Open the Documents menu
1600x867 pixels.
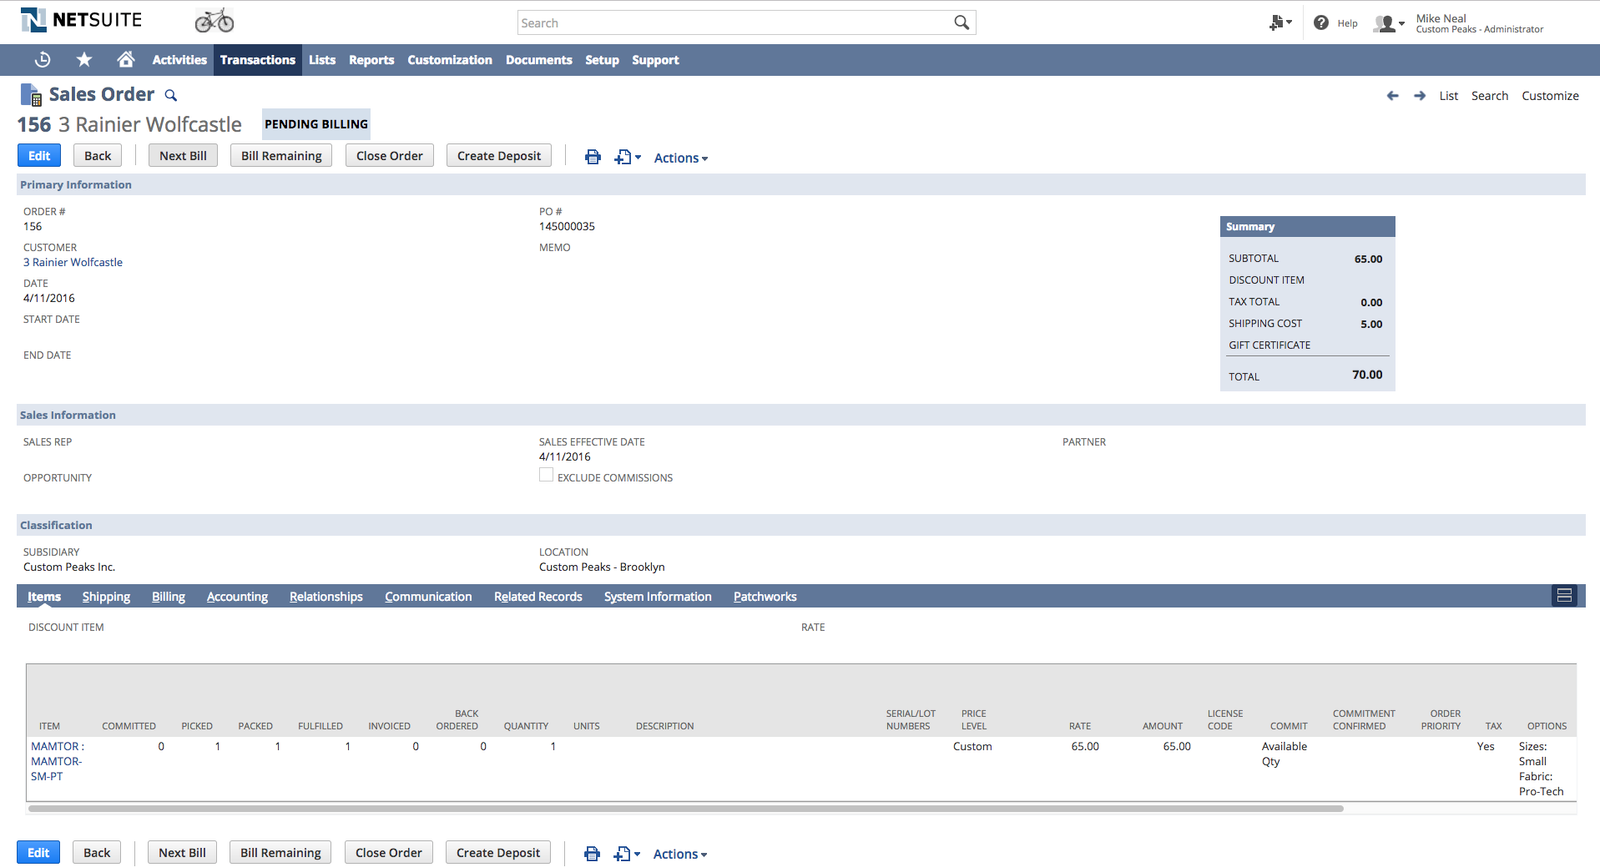[x=539, y=60]
